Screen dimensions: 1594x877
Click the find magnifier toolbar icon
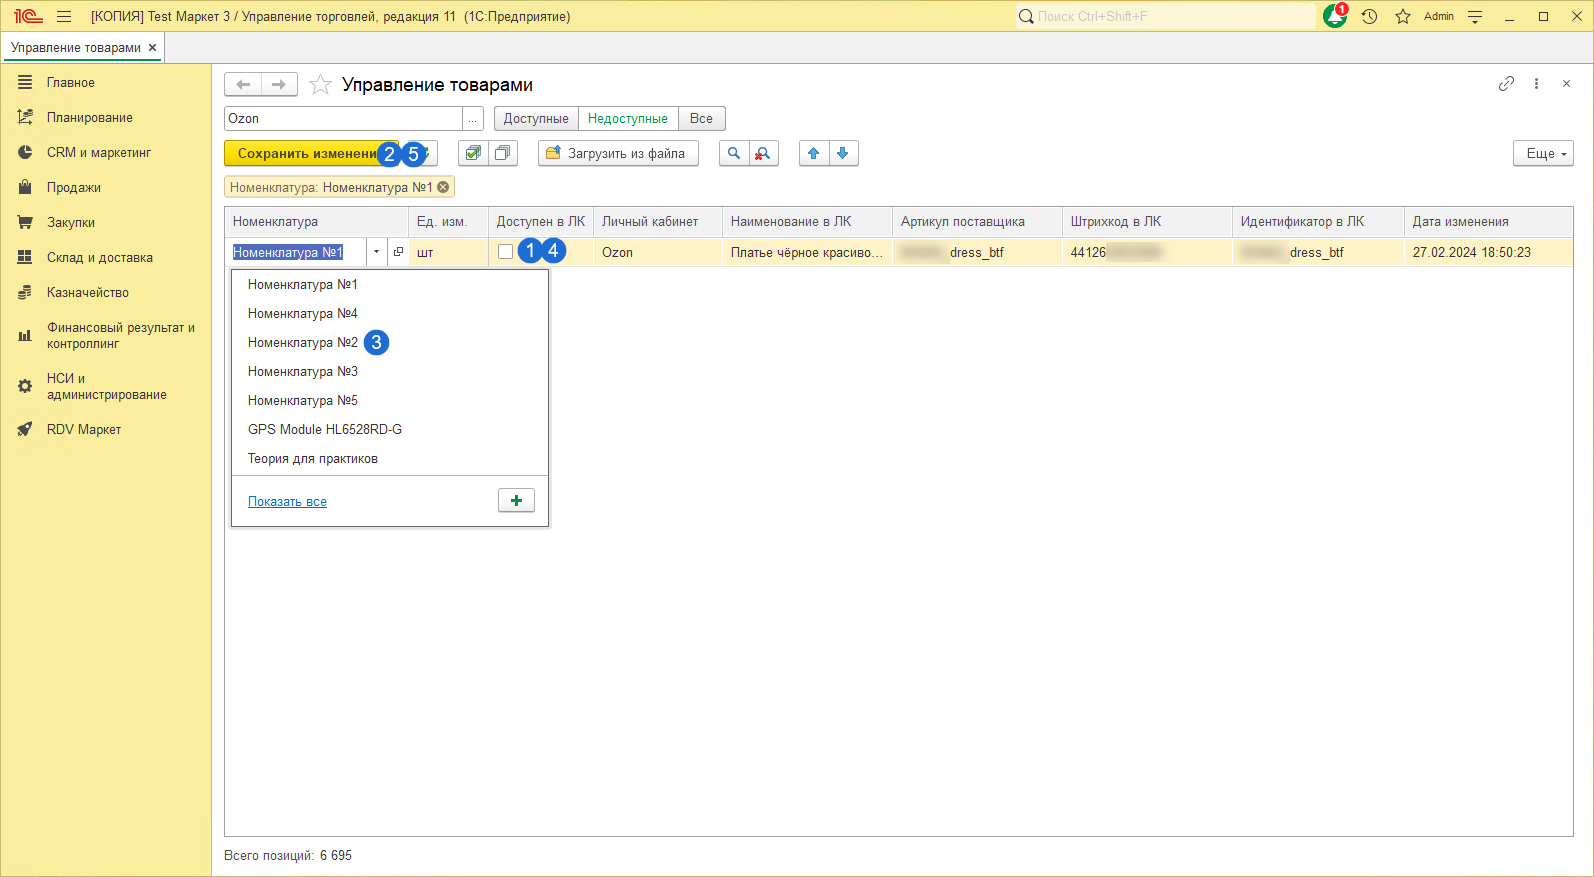734,153
